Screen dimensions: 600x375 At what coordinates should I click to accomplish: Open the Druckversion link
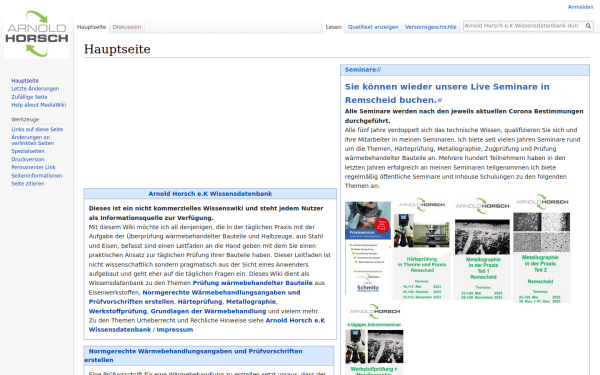(x=28, y=160)
